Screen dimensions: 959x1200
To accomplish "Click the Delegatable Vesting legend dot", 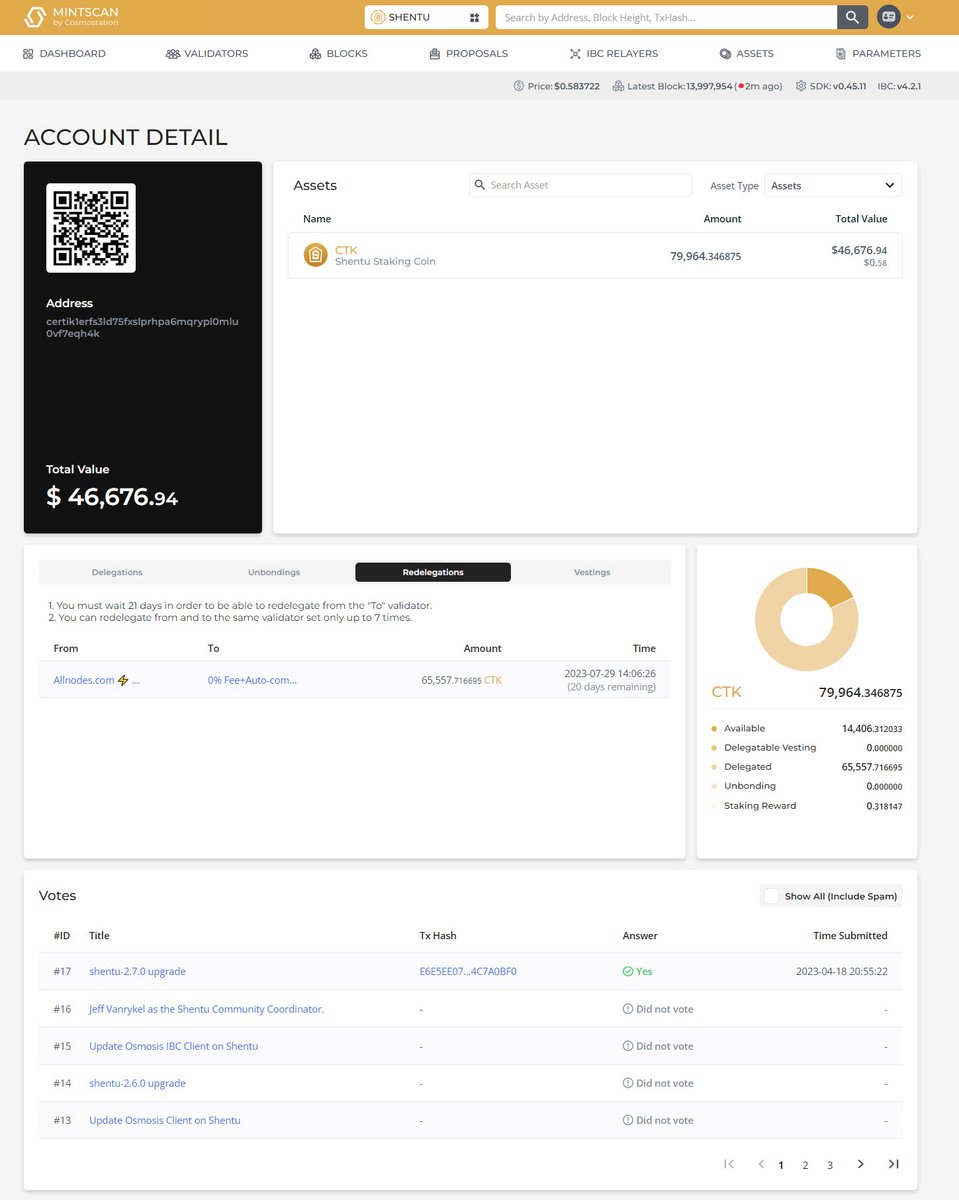I will pos(714,748).
